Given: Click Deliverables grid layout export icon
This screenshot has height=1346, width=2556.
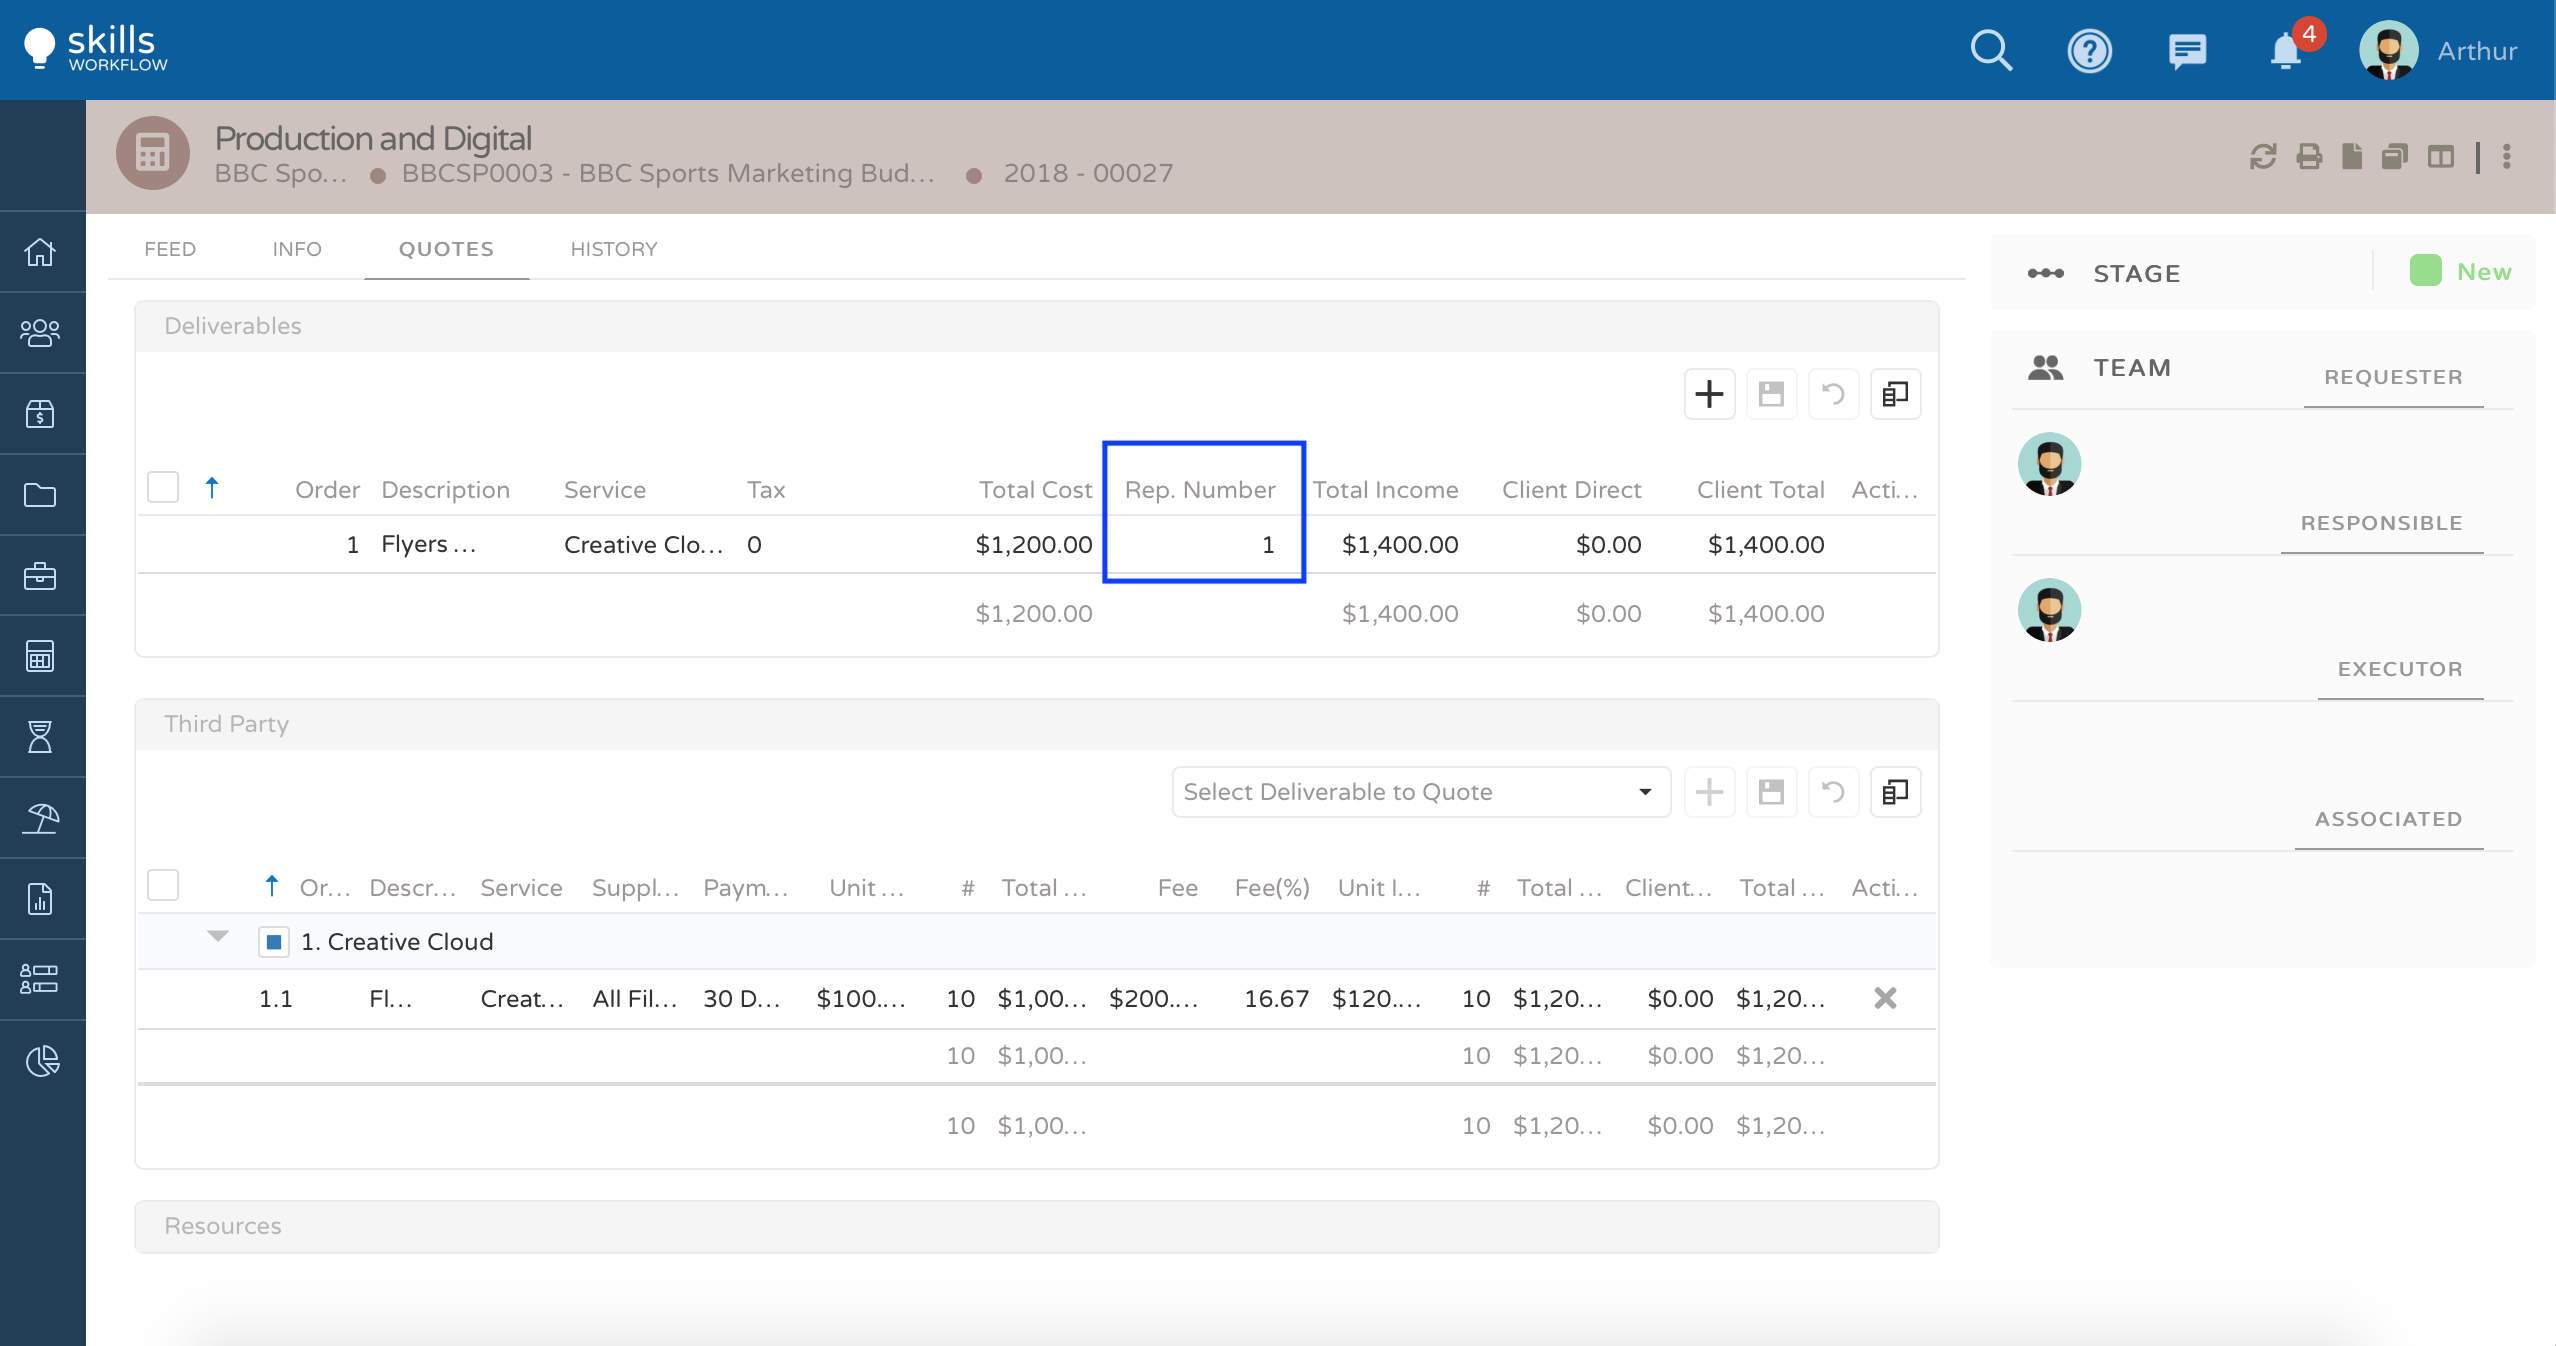Looking at the screenshot, I should tap(1895, 394).
